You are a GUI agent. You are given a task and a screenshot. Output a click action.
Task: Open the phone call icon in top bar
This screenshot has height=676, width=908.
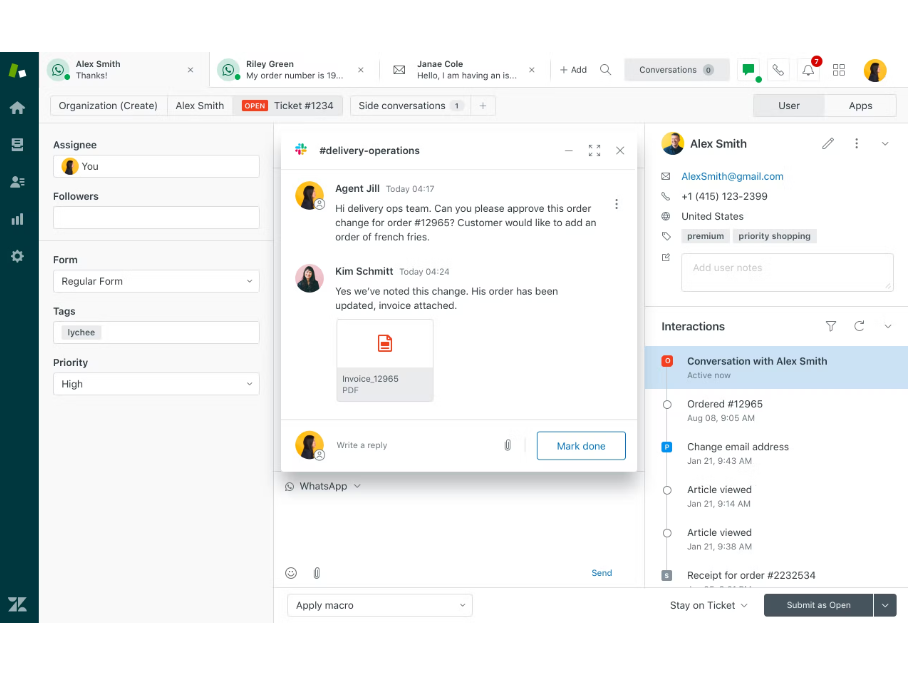(778, 70)
